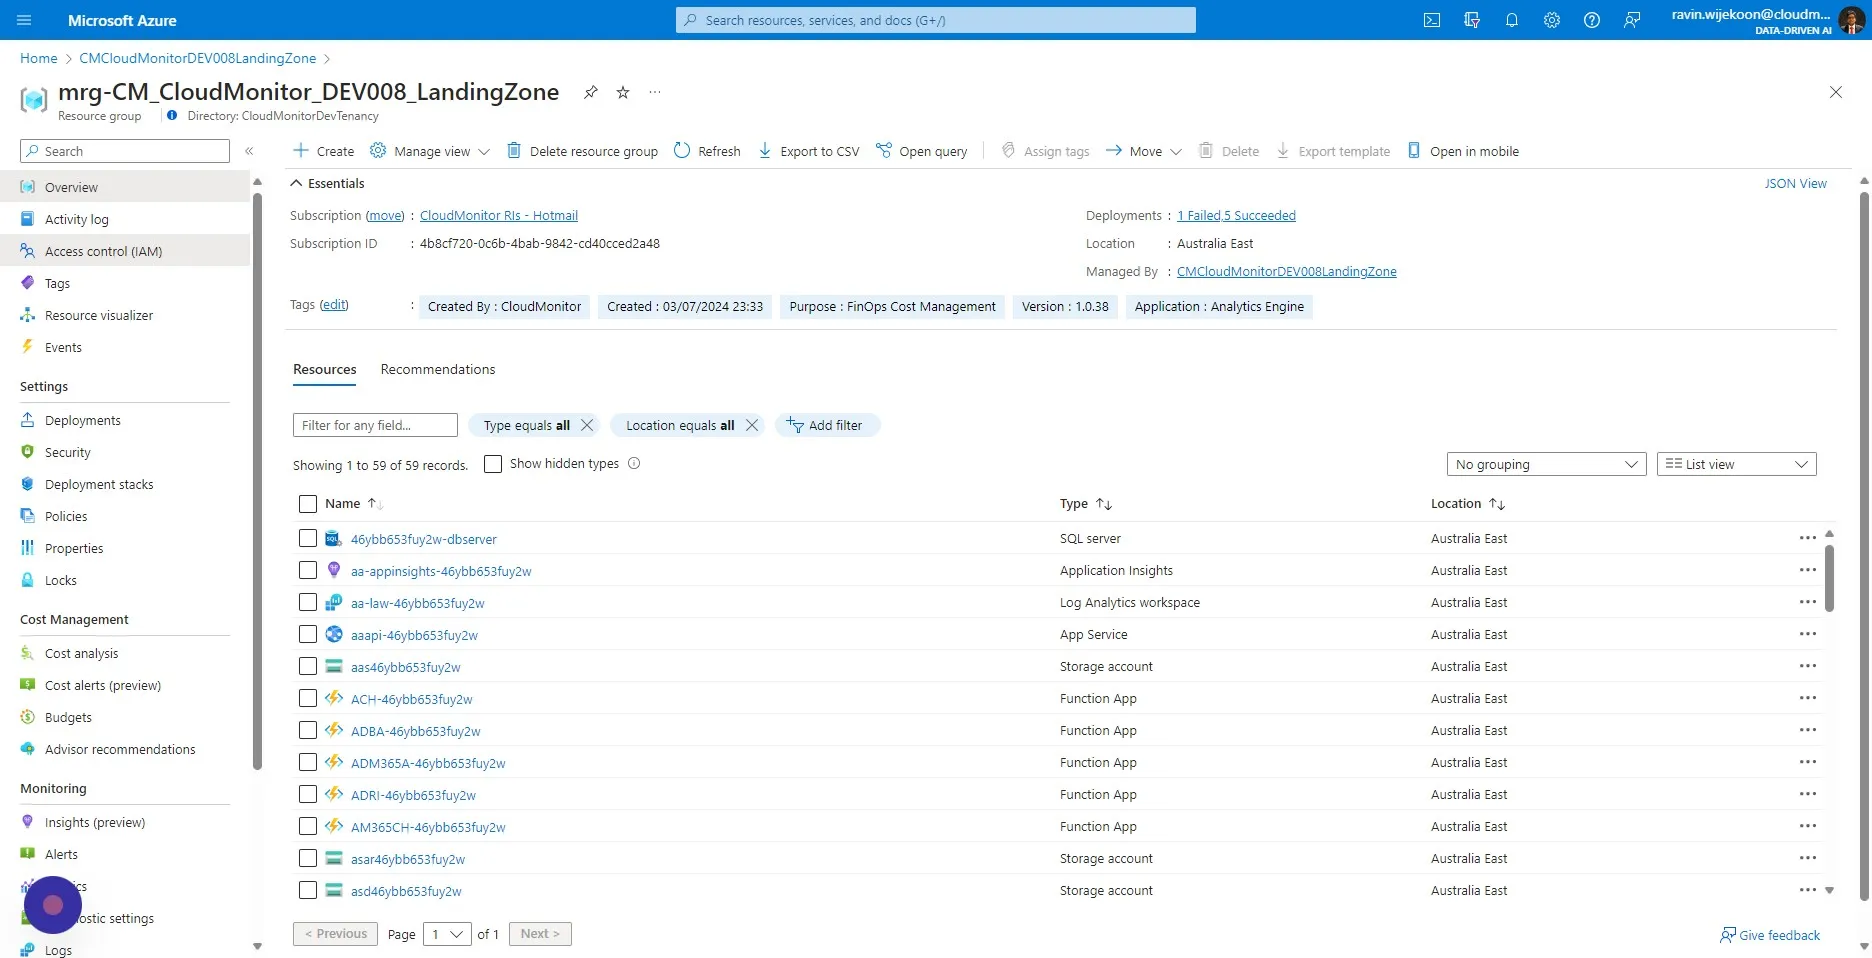Open JSON View
The width and height of the screenshot is (1872, 958).
point(1795,183)
